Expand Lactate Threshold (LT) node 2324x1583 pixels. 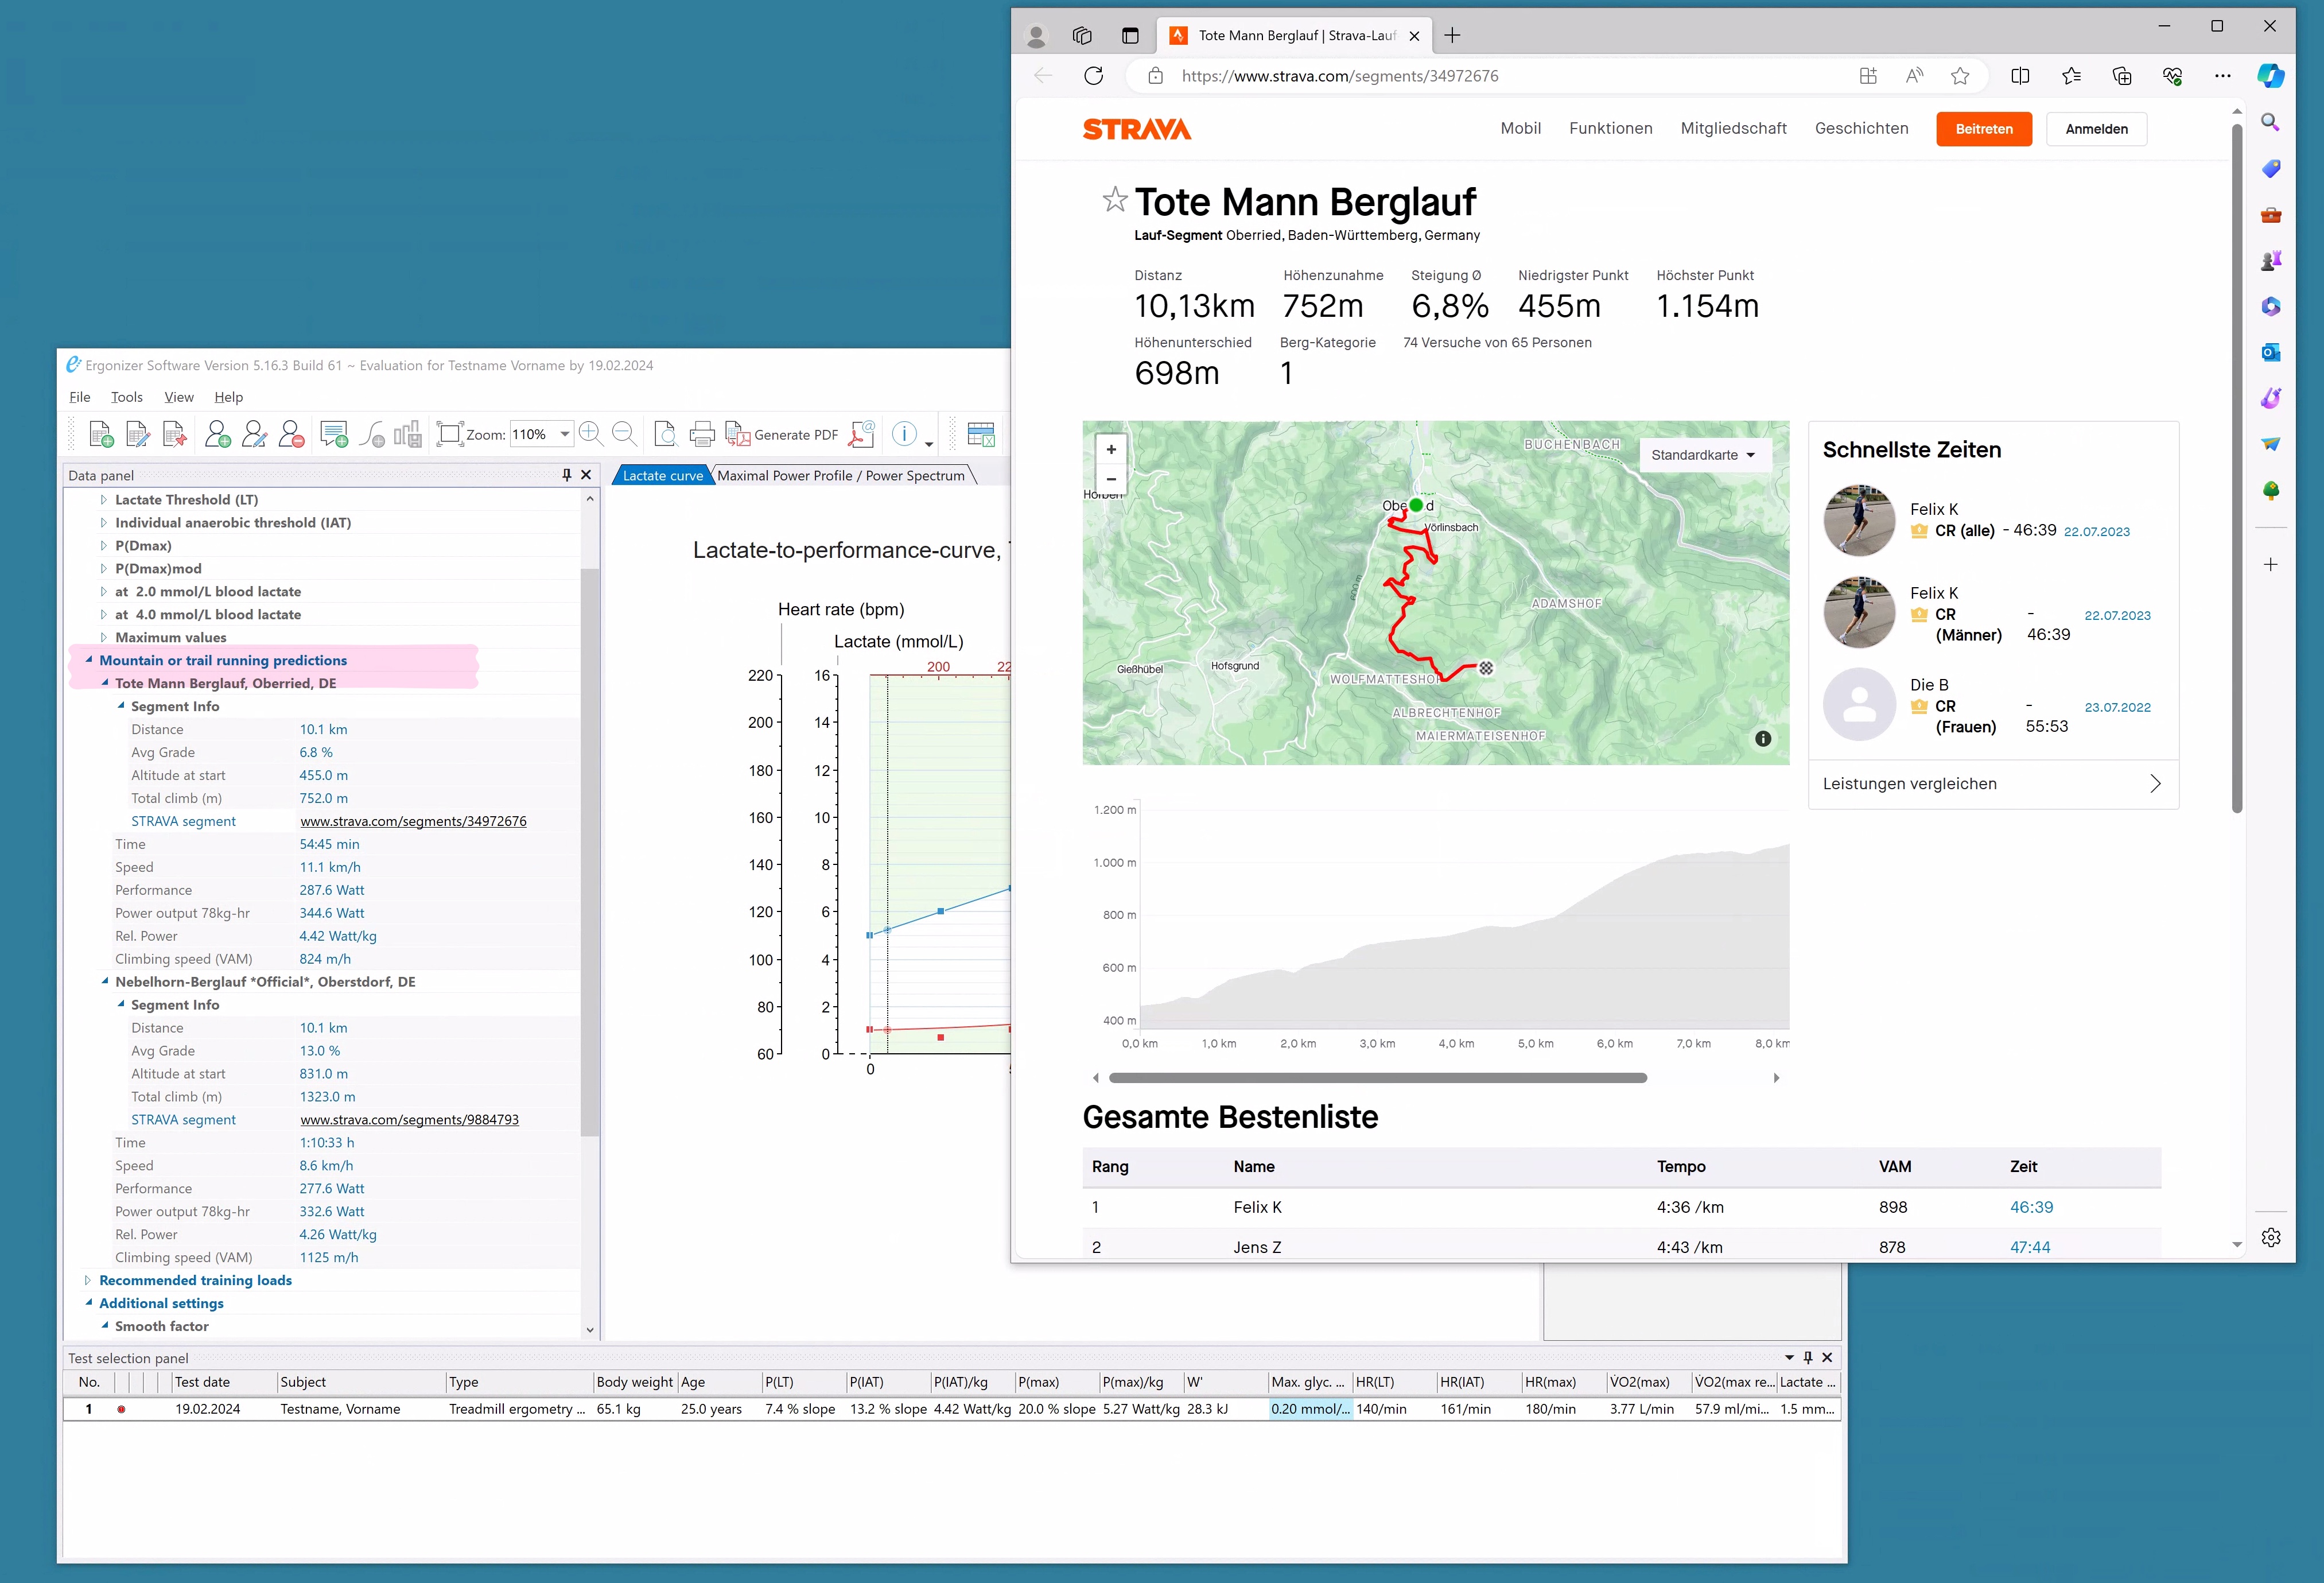(103, 500)
